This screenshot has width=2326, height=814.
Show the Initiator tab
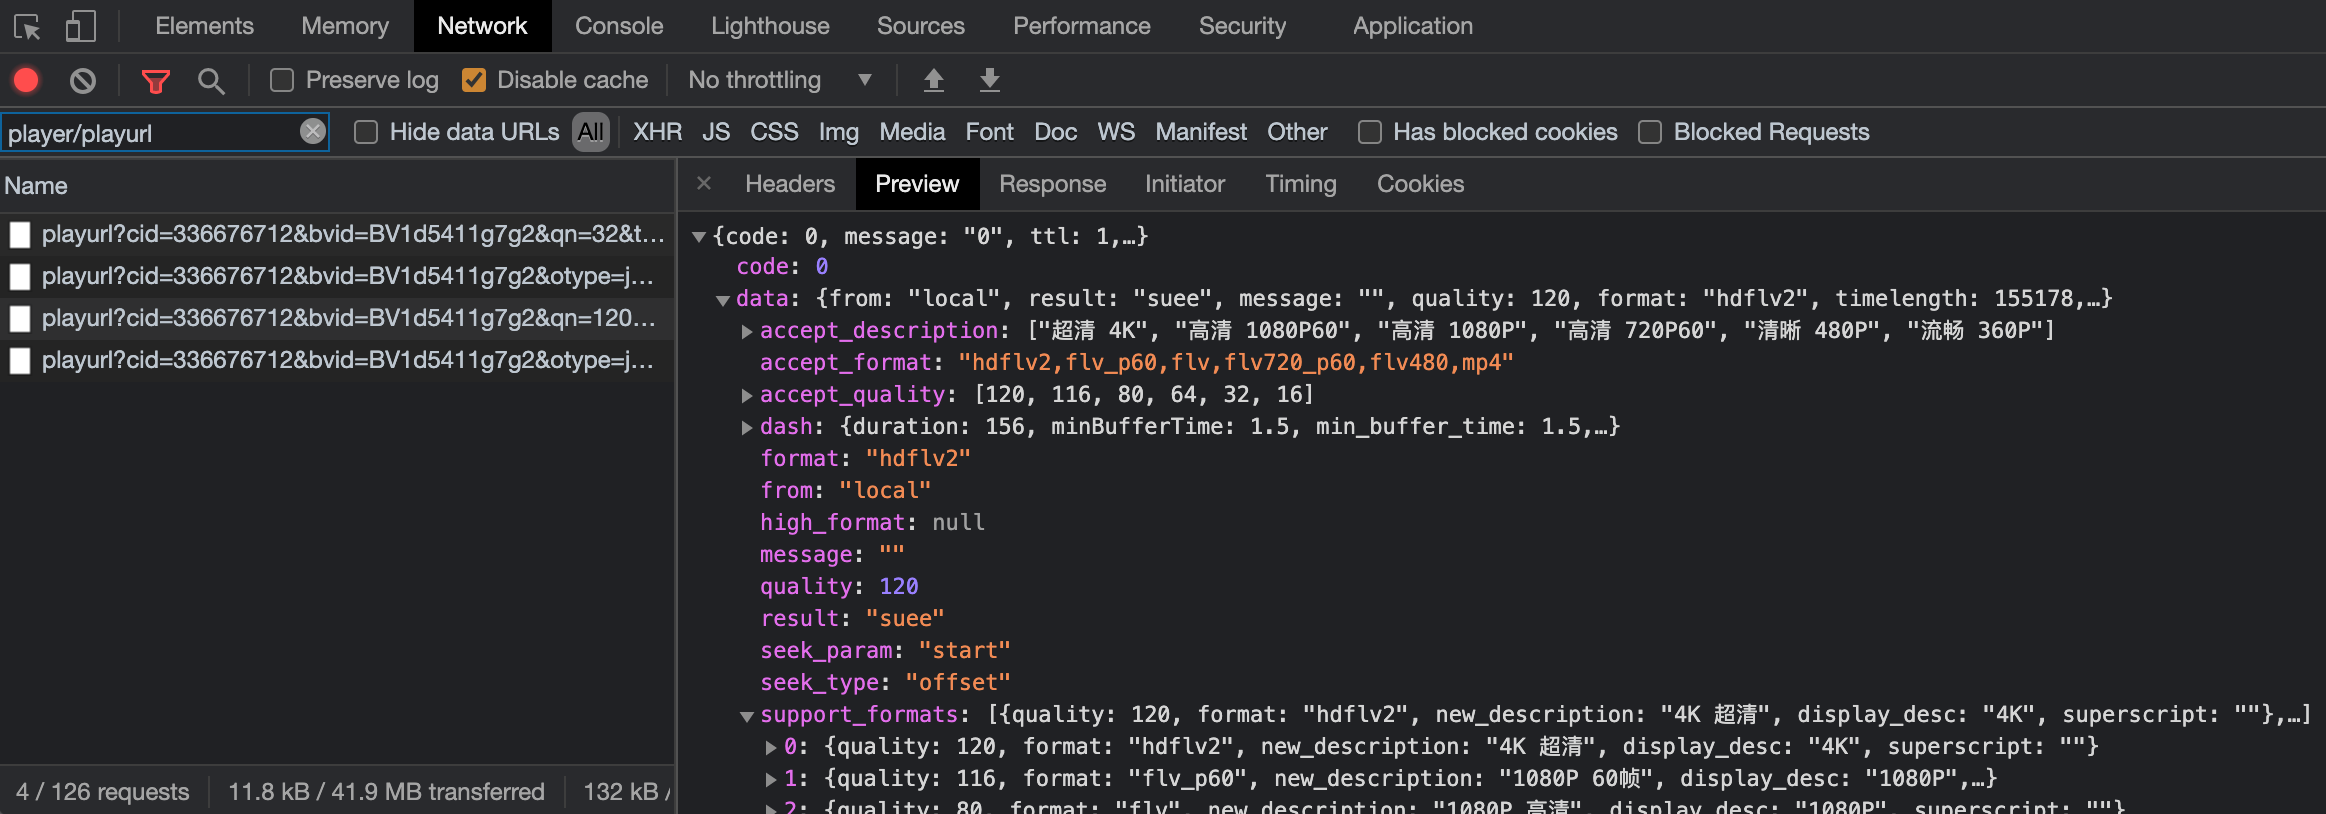point(1185,184)
